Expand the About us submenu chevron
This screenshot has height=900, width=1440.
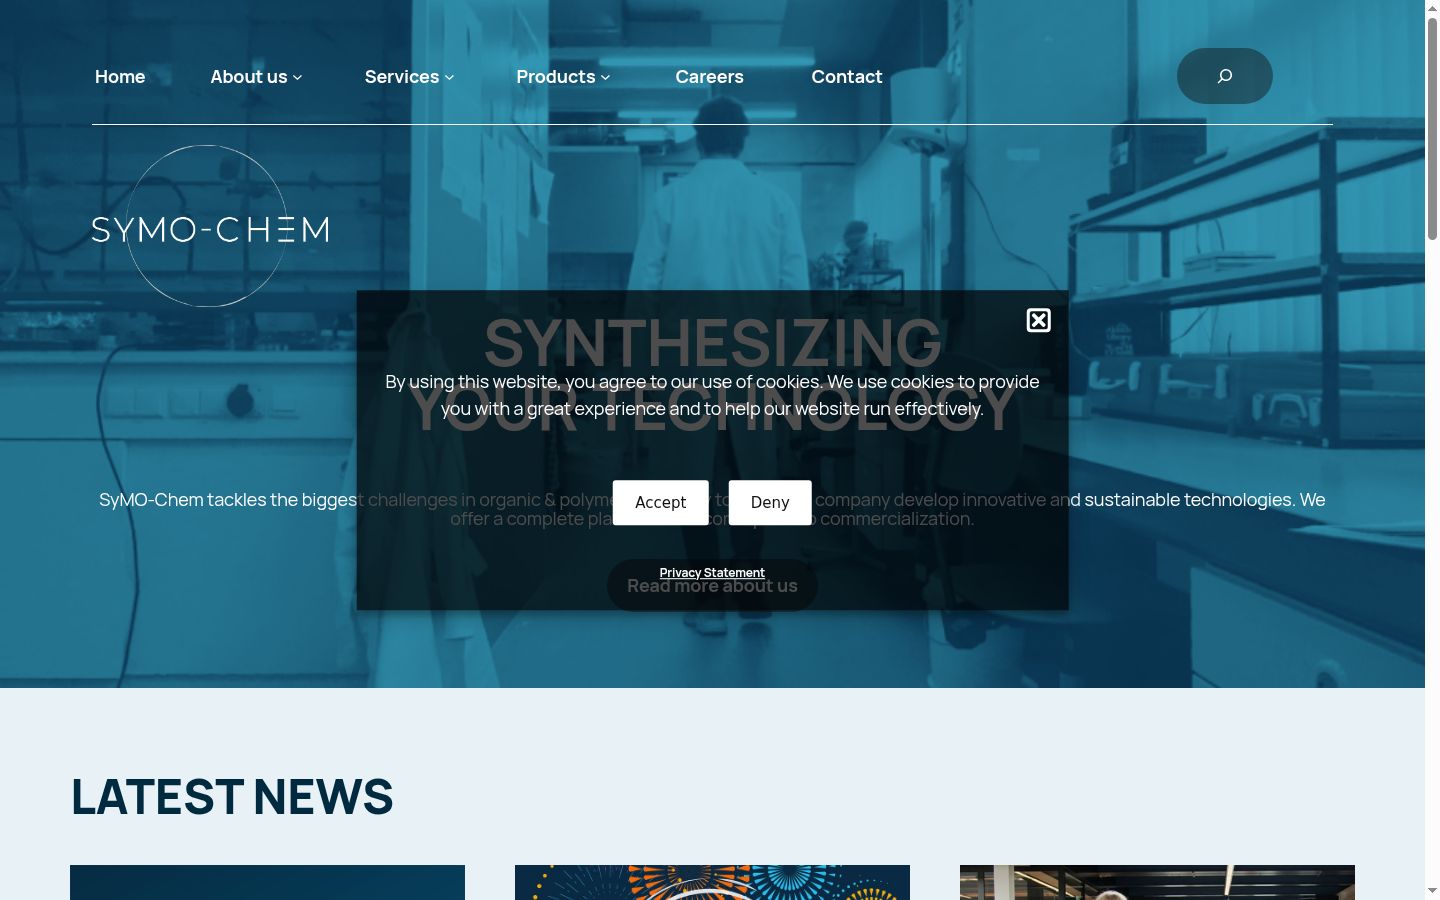point(297,77)
